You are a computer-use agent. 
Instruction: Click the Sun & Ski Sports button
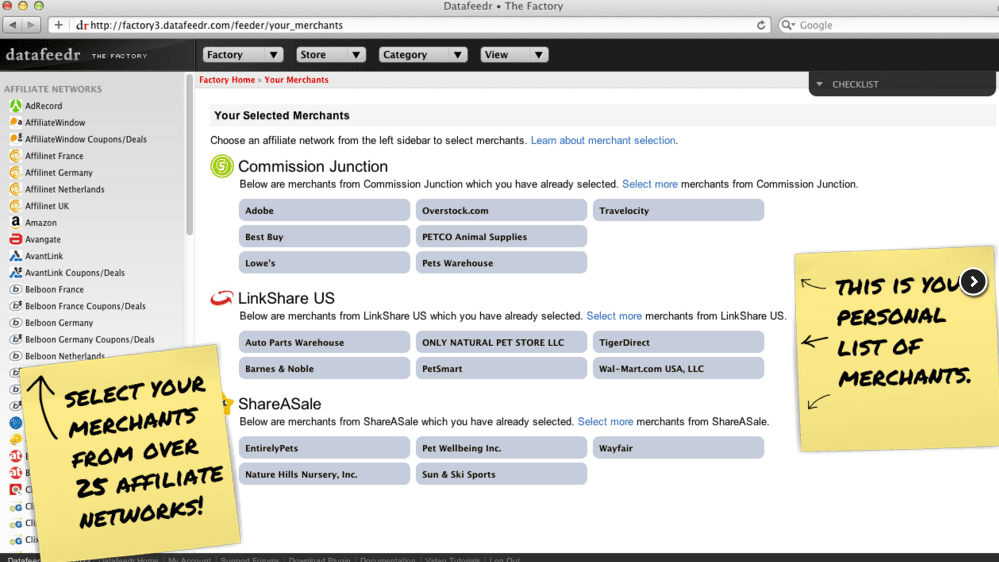pos(501,474)
